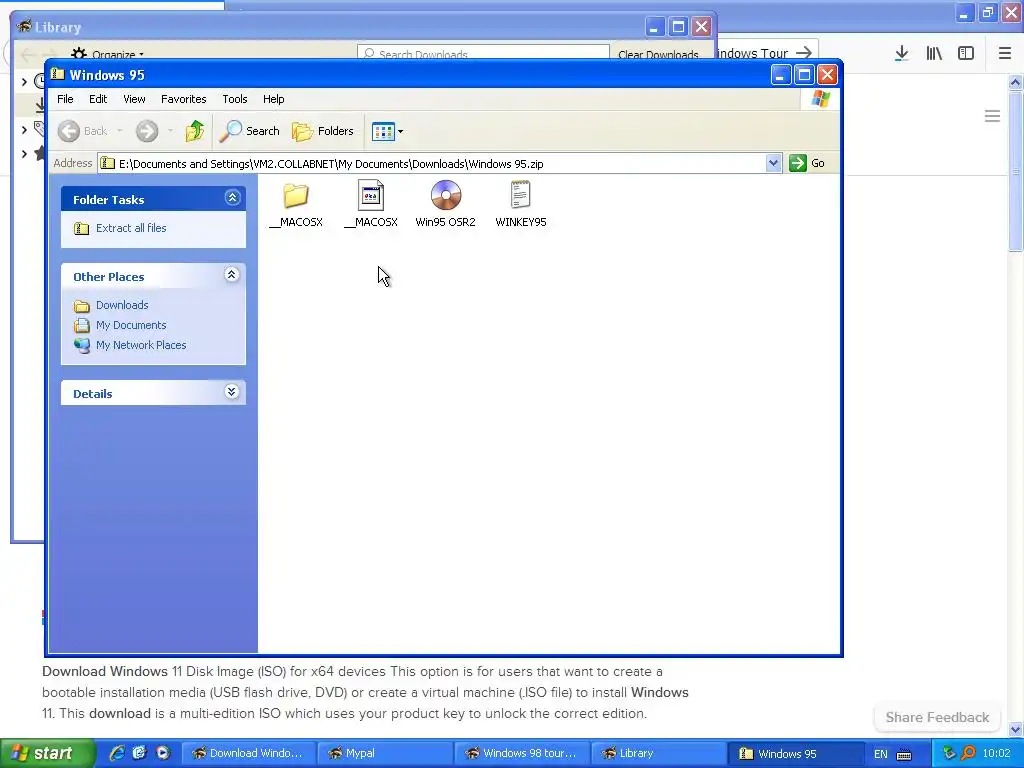1024x768 pixels.
Task: Toggle the Folders pane
Action: (323, 131)
